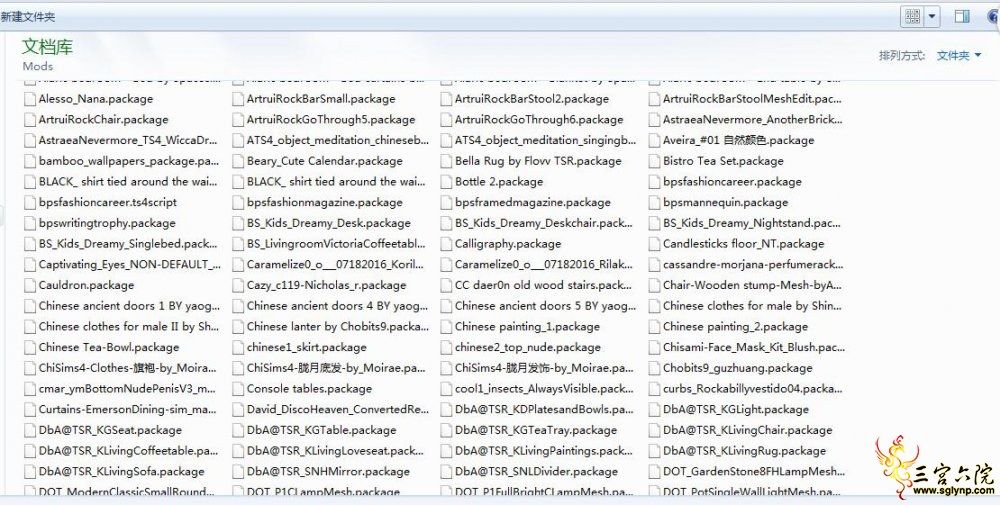Click file icon of DbA@TSR_KGTeaTray.package
Viewport: 1000px width, 505px height.
point(446,430)
